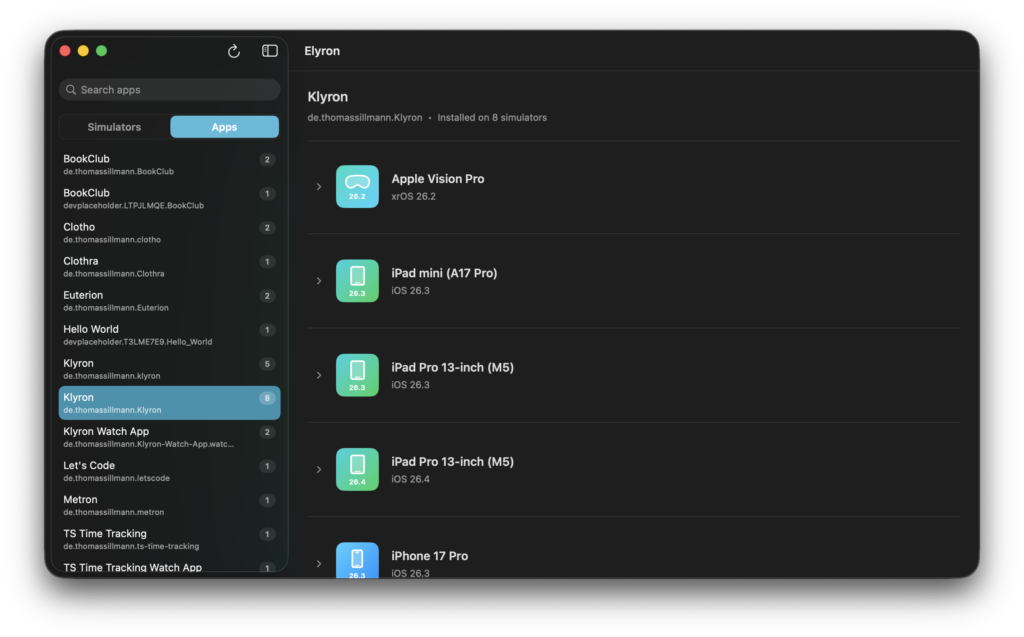Viewport: 1024px width, 637px height.
Task: Switch to the Simulators tab
Action: pyautogui.click(x=114, y=127)
